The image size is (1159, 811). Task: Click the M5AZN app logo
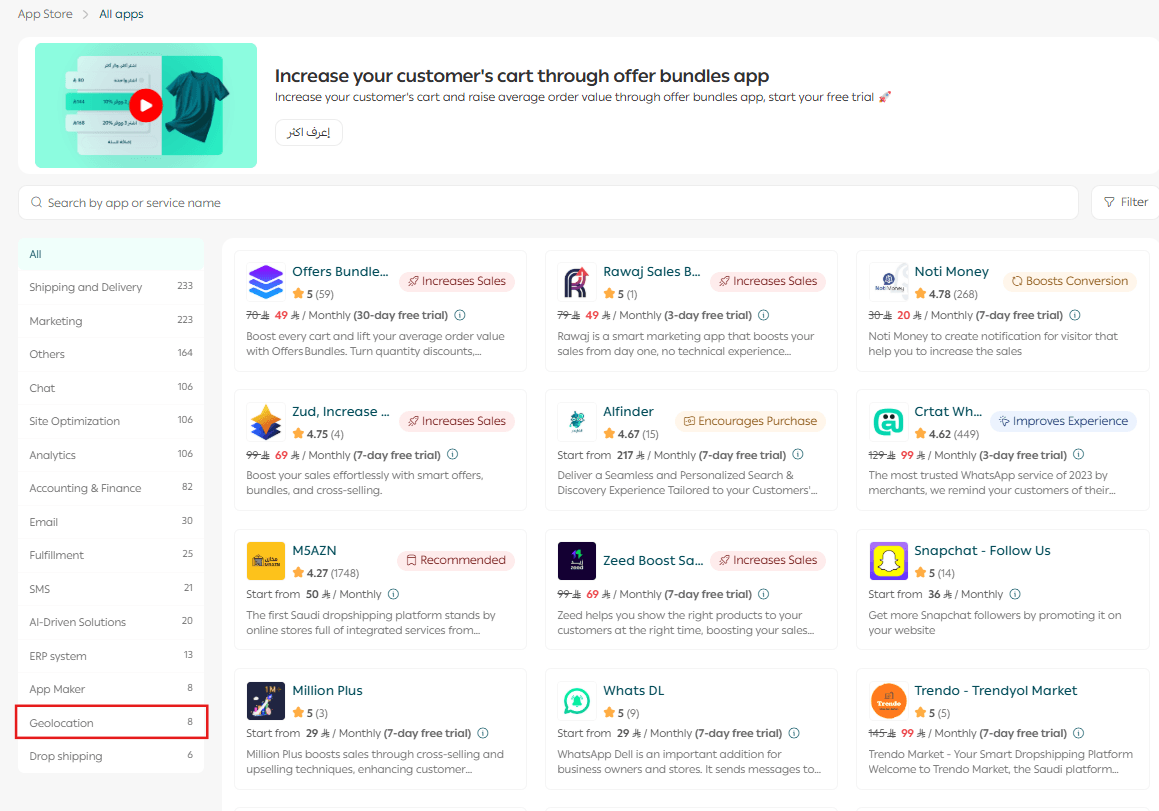pyautogui.click(x=265, y=561)
